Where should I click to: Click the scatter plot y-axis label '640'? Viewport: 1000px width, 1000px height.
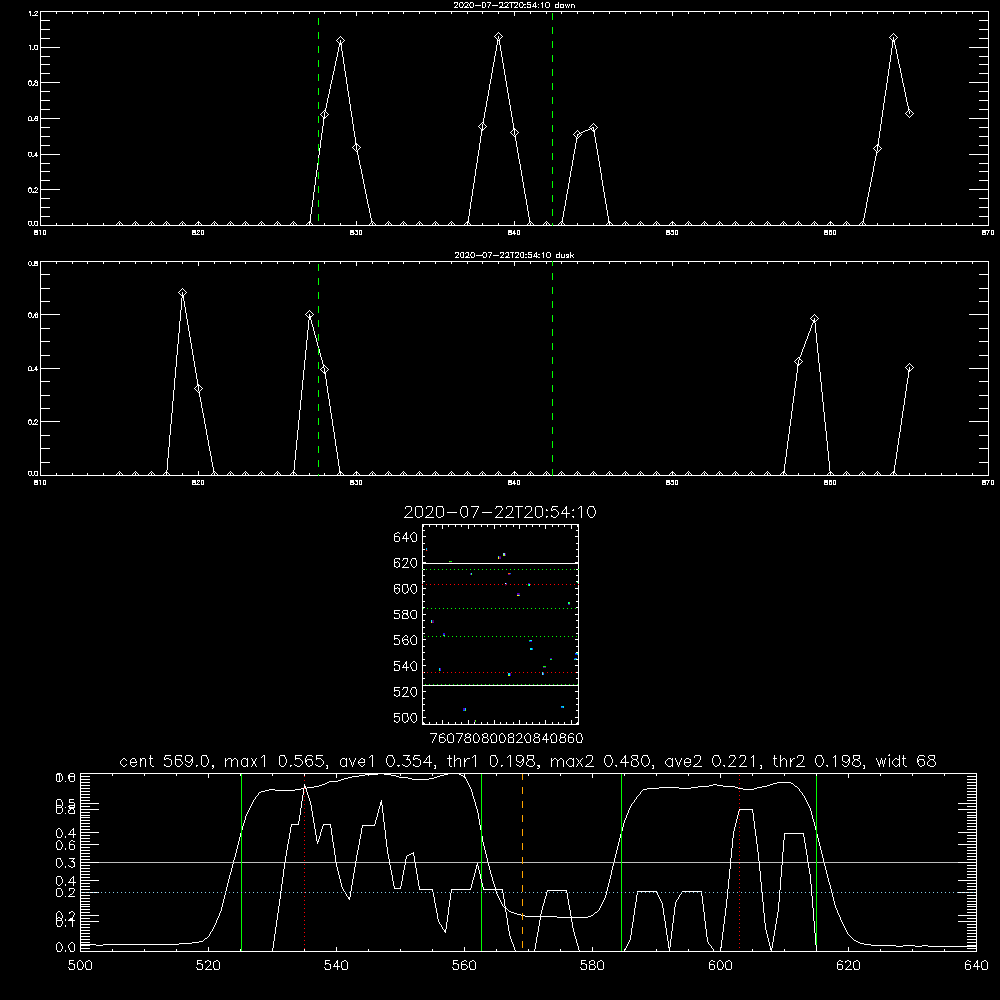(x=406, y=537)
